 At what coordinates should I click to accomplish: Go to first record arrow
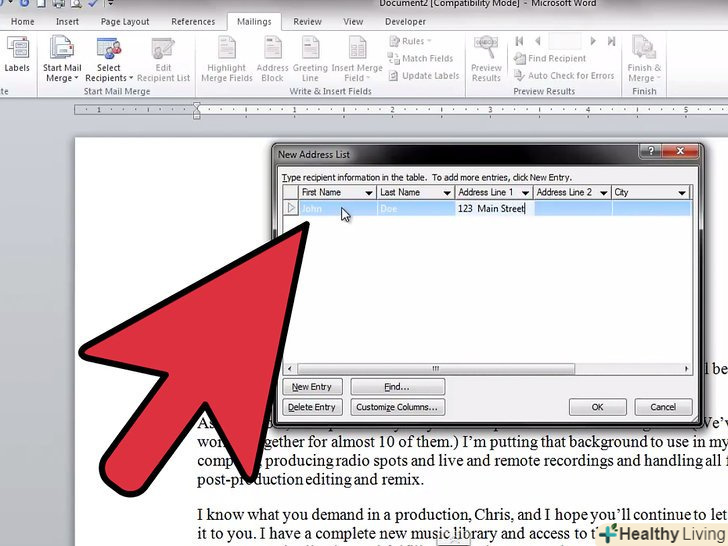(520, 41)
